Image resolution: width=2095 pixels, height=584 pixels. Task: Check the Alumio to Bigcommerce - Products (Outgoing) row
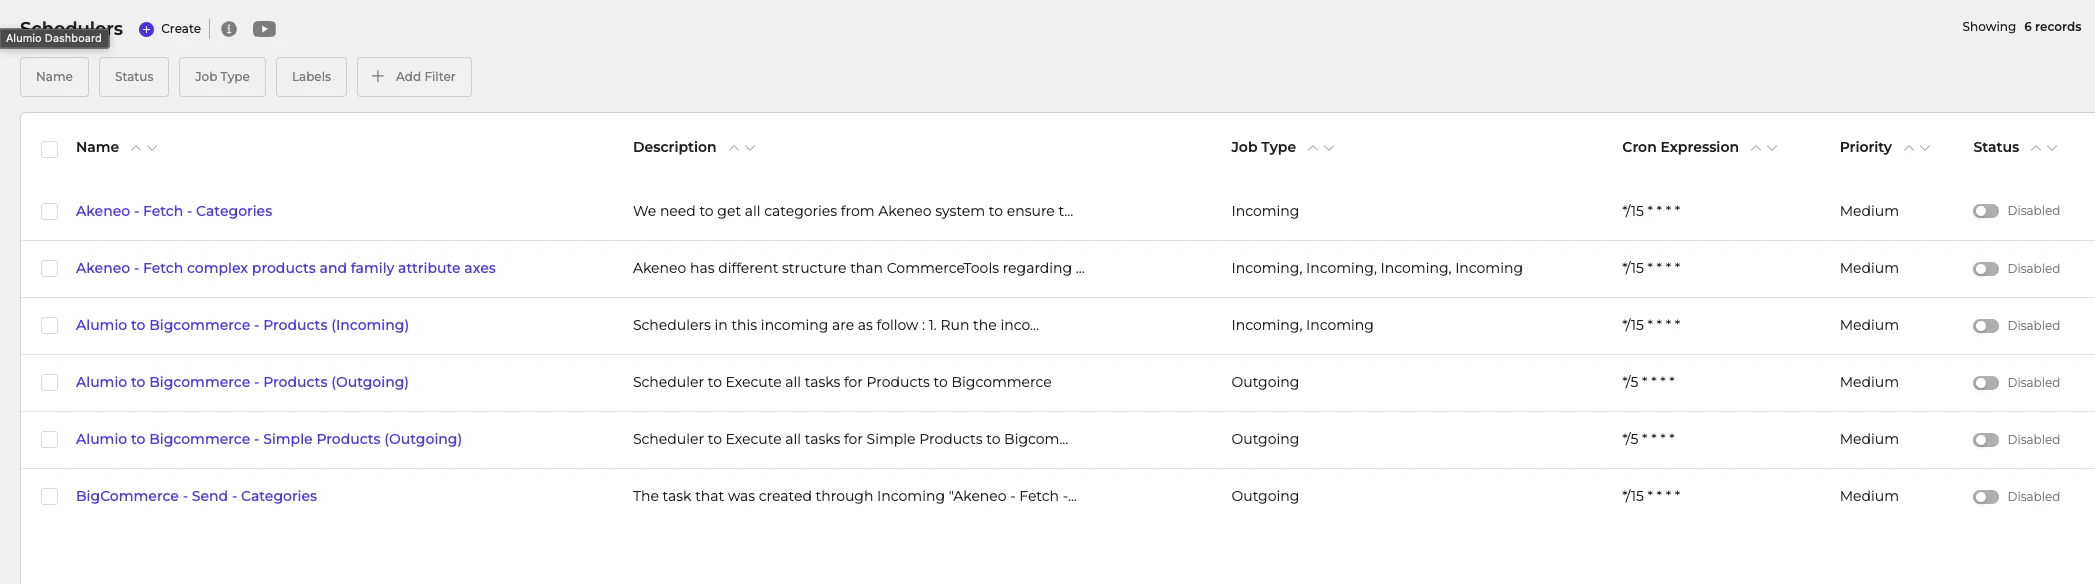49,383
